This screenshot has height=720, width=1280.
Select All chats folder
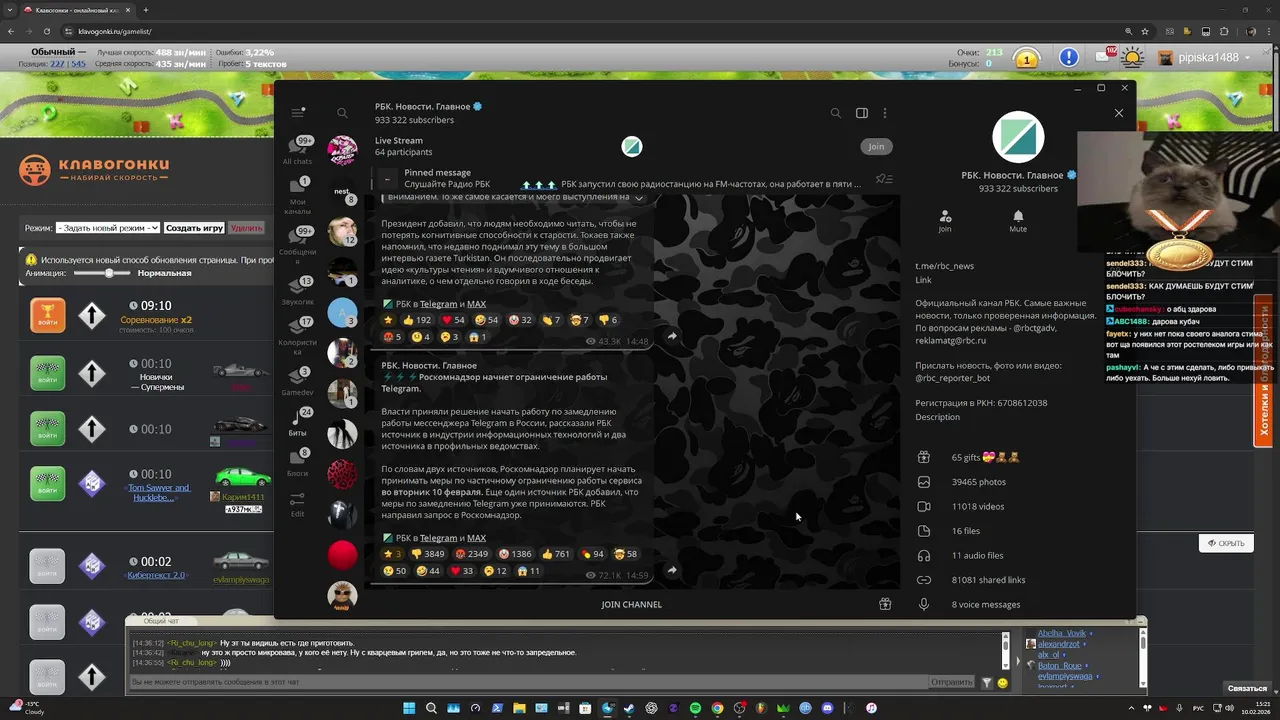(x=297, y=150)
